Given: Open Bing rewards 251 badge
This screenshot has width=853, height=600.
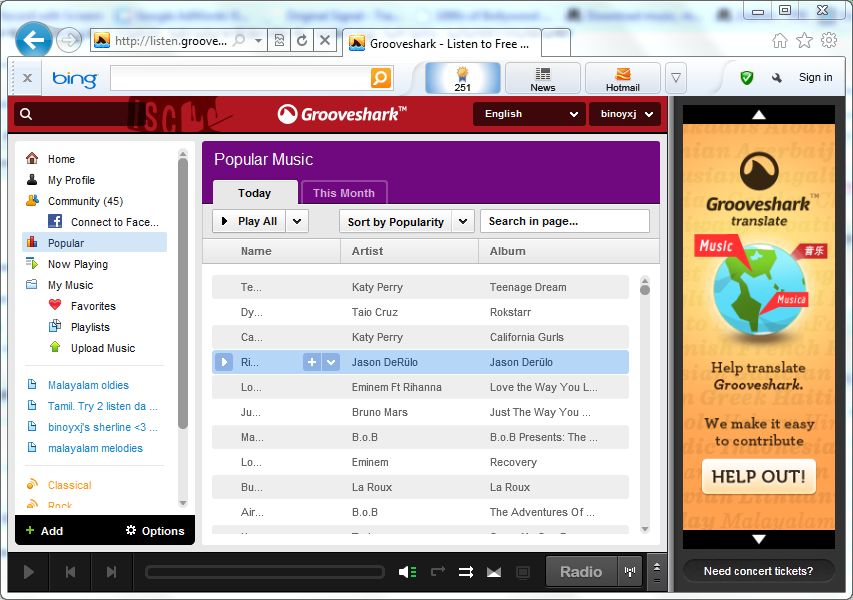Looking at the screenshot, I should coord(462,78).
